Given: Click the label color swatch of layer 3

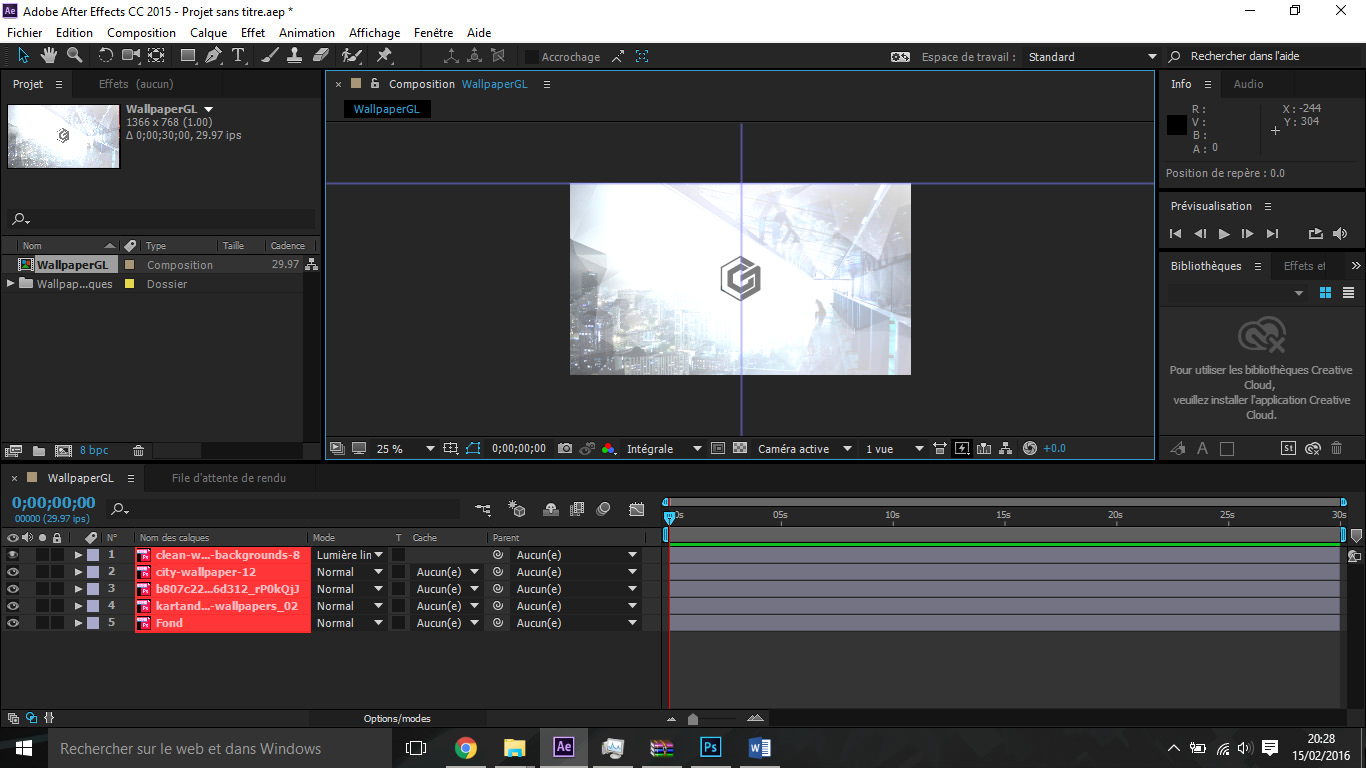Looking at the screenshot, I should tap(93, 589).
